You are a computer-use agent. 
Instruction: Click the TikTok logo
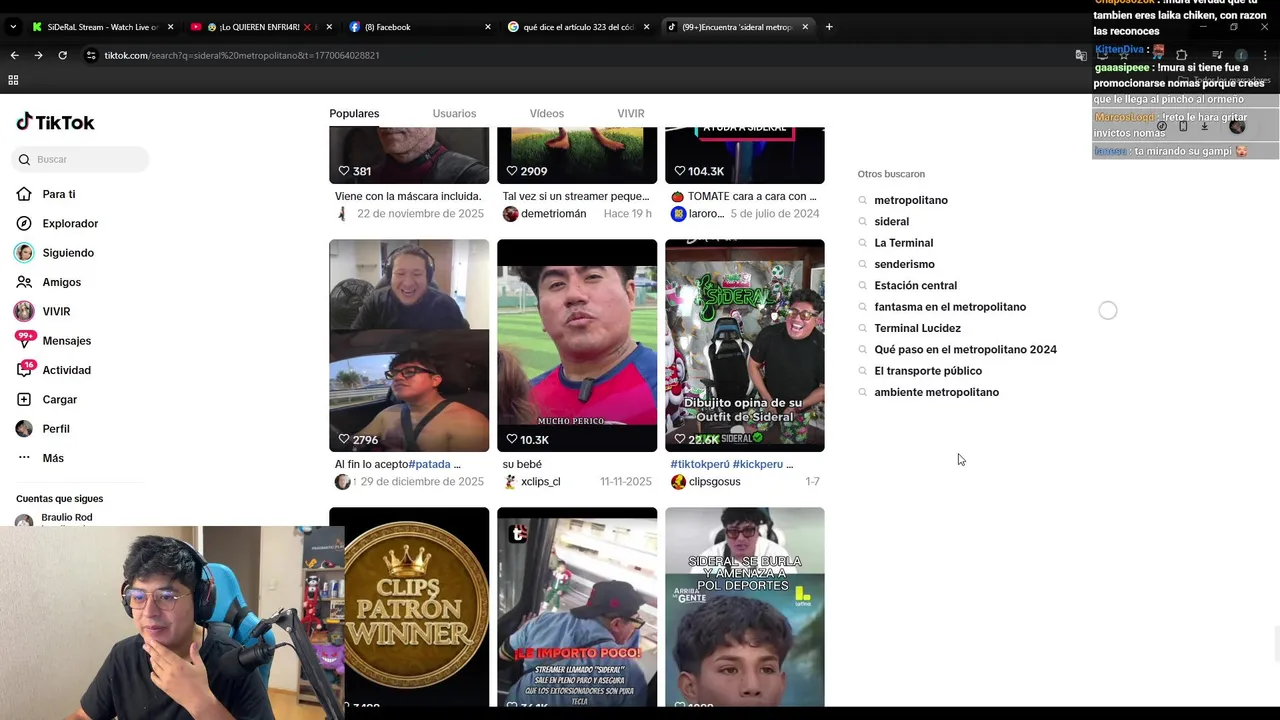coord(55,122)
